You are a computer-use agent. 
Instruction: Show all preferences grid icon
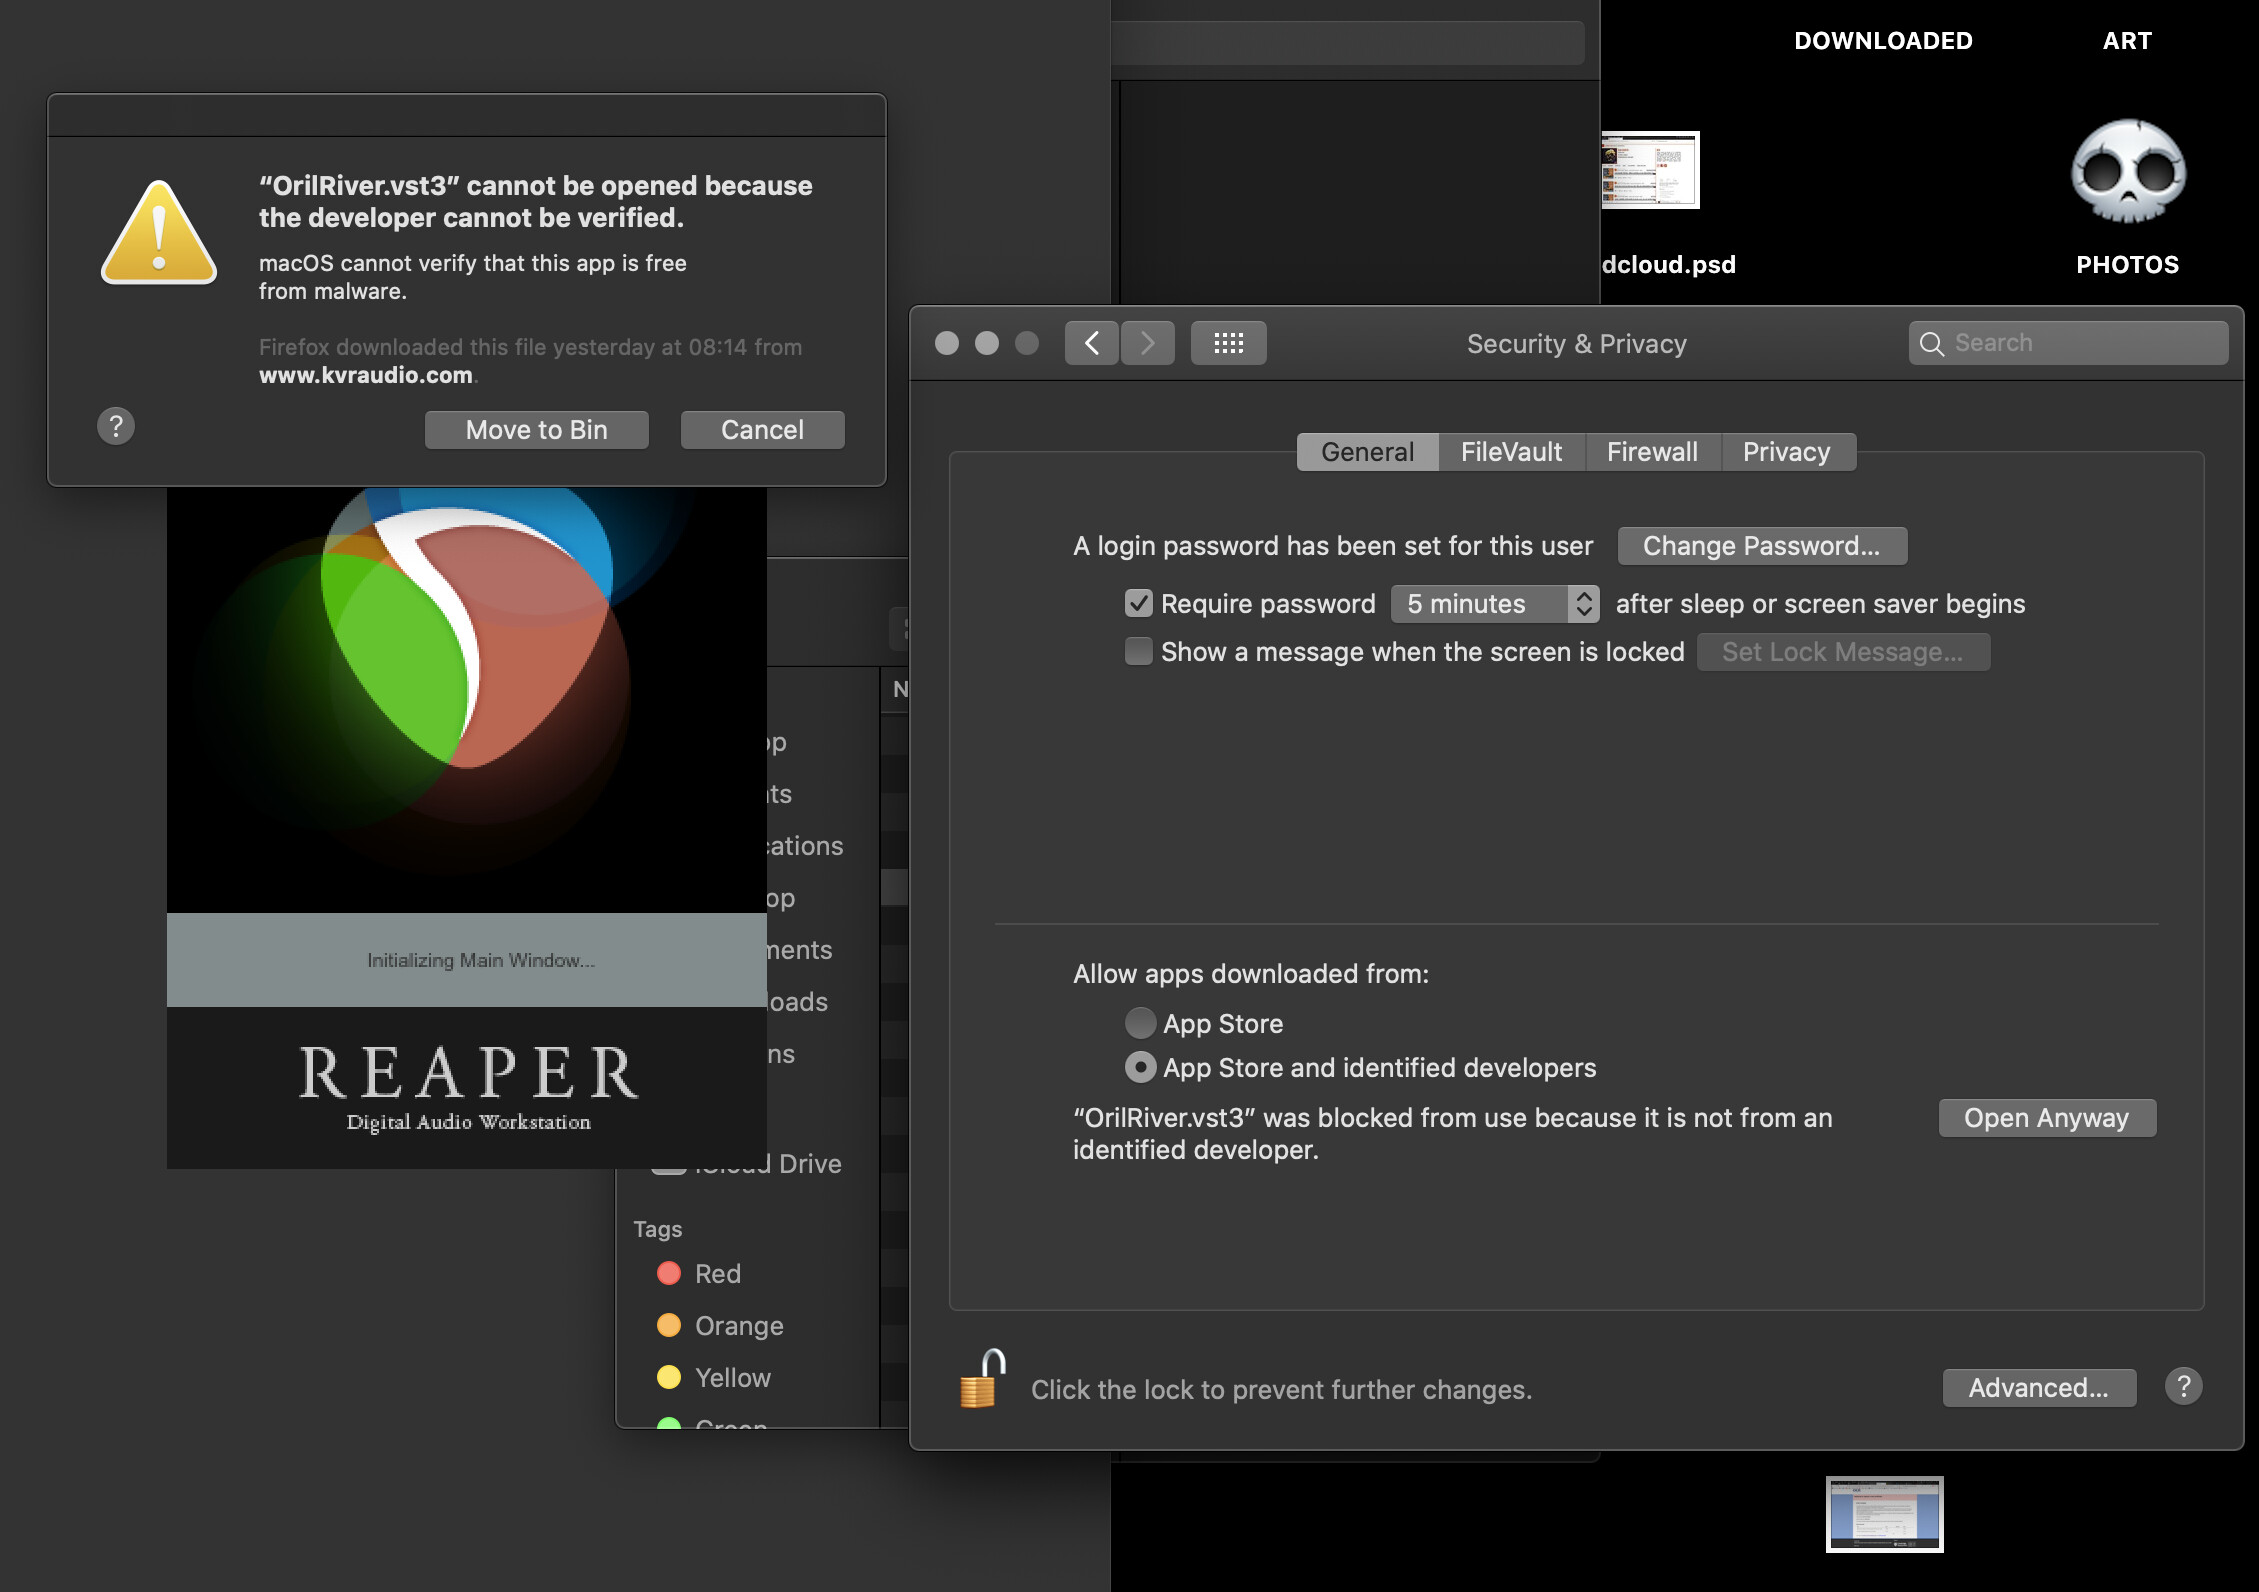point(1229,343)
